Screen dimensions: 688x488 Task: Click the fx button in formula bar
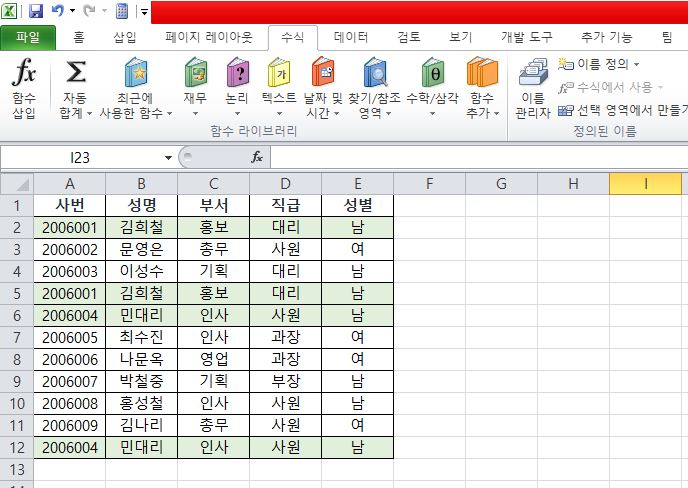pos(257,157)
